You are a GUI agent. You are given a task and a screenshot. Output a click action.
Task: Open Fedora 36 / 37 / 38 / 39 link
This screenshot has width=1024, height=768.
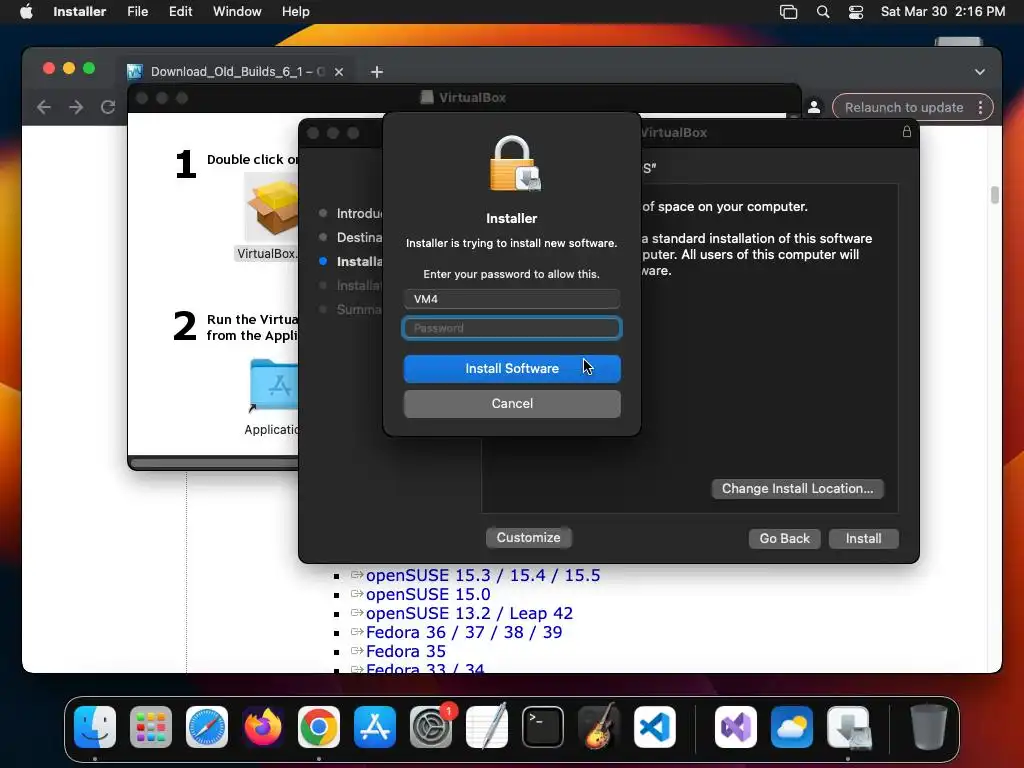(x=464, y=632)
